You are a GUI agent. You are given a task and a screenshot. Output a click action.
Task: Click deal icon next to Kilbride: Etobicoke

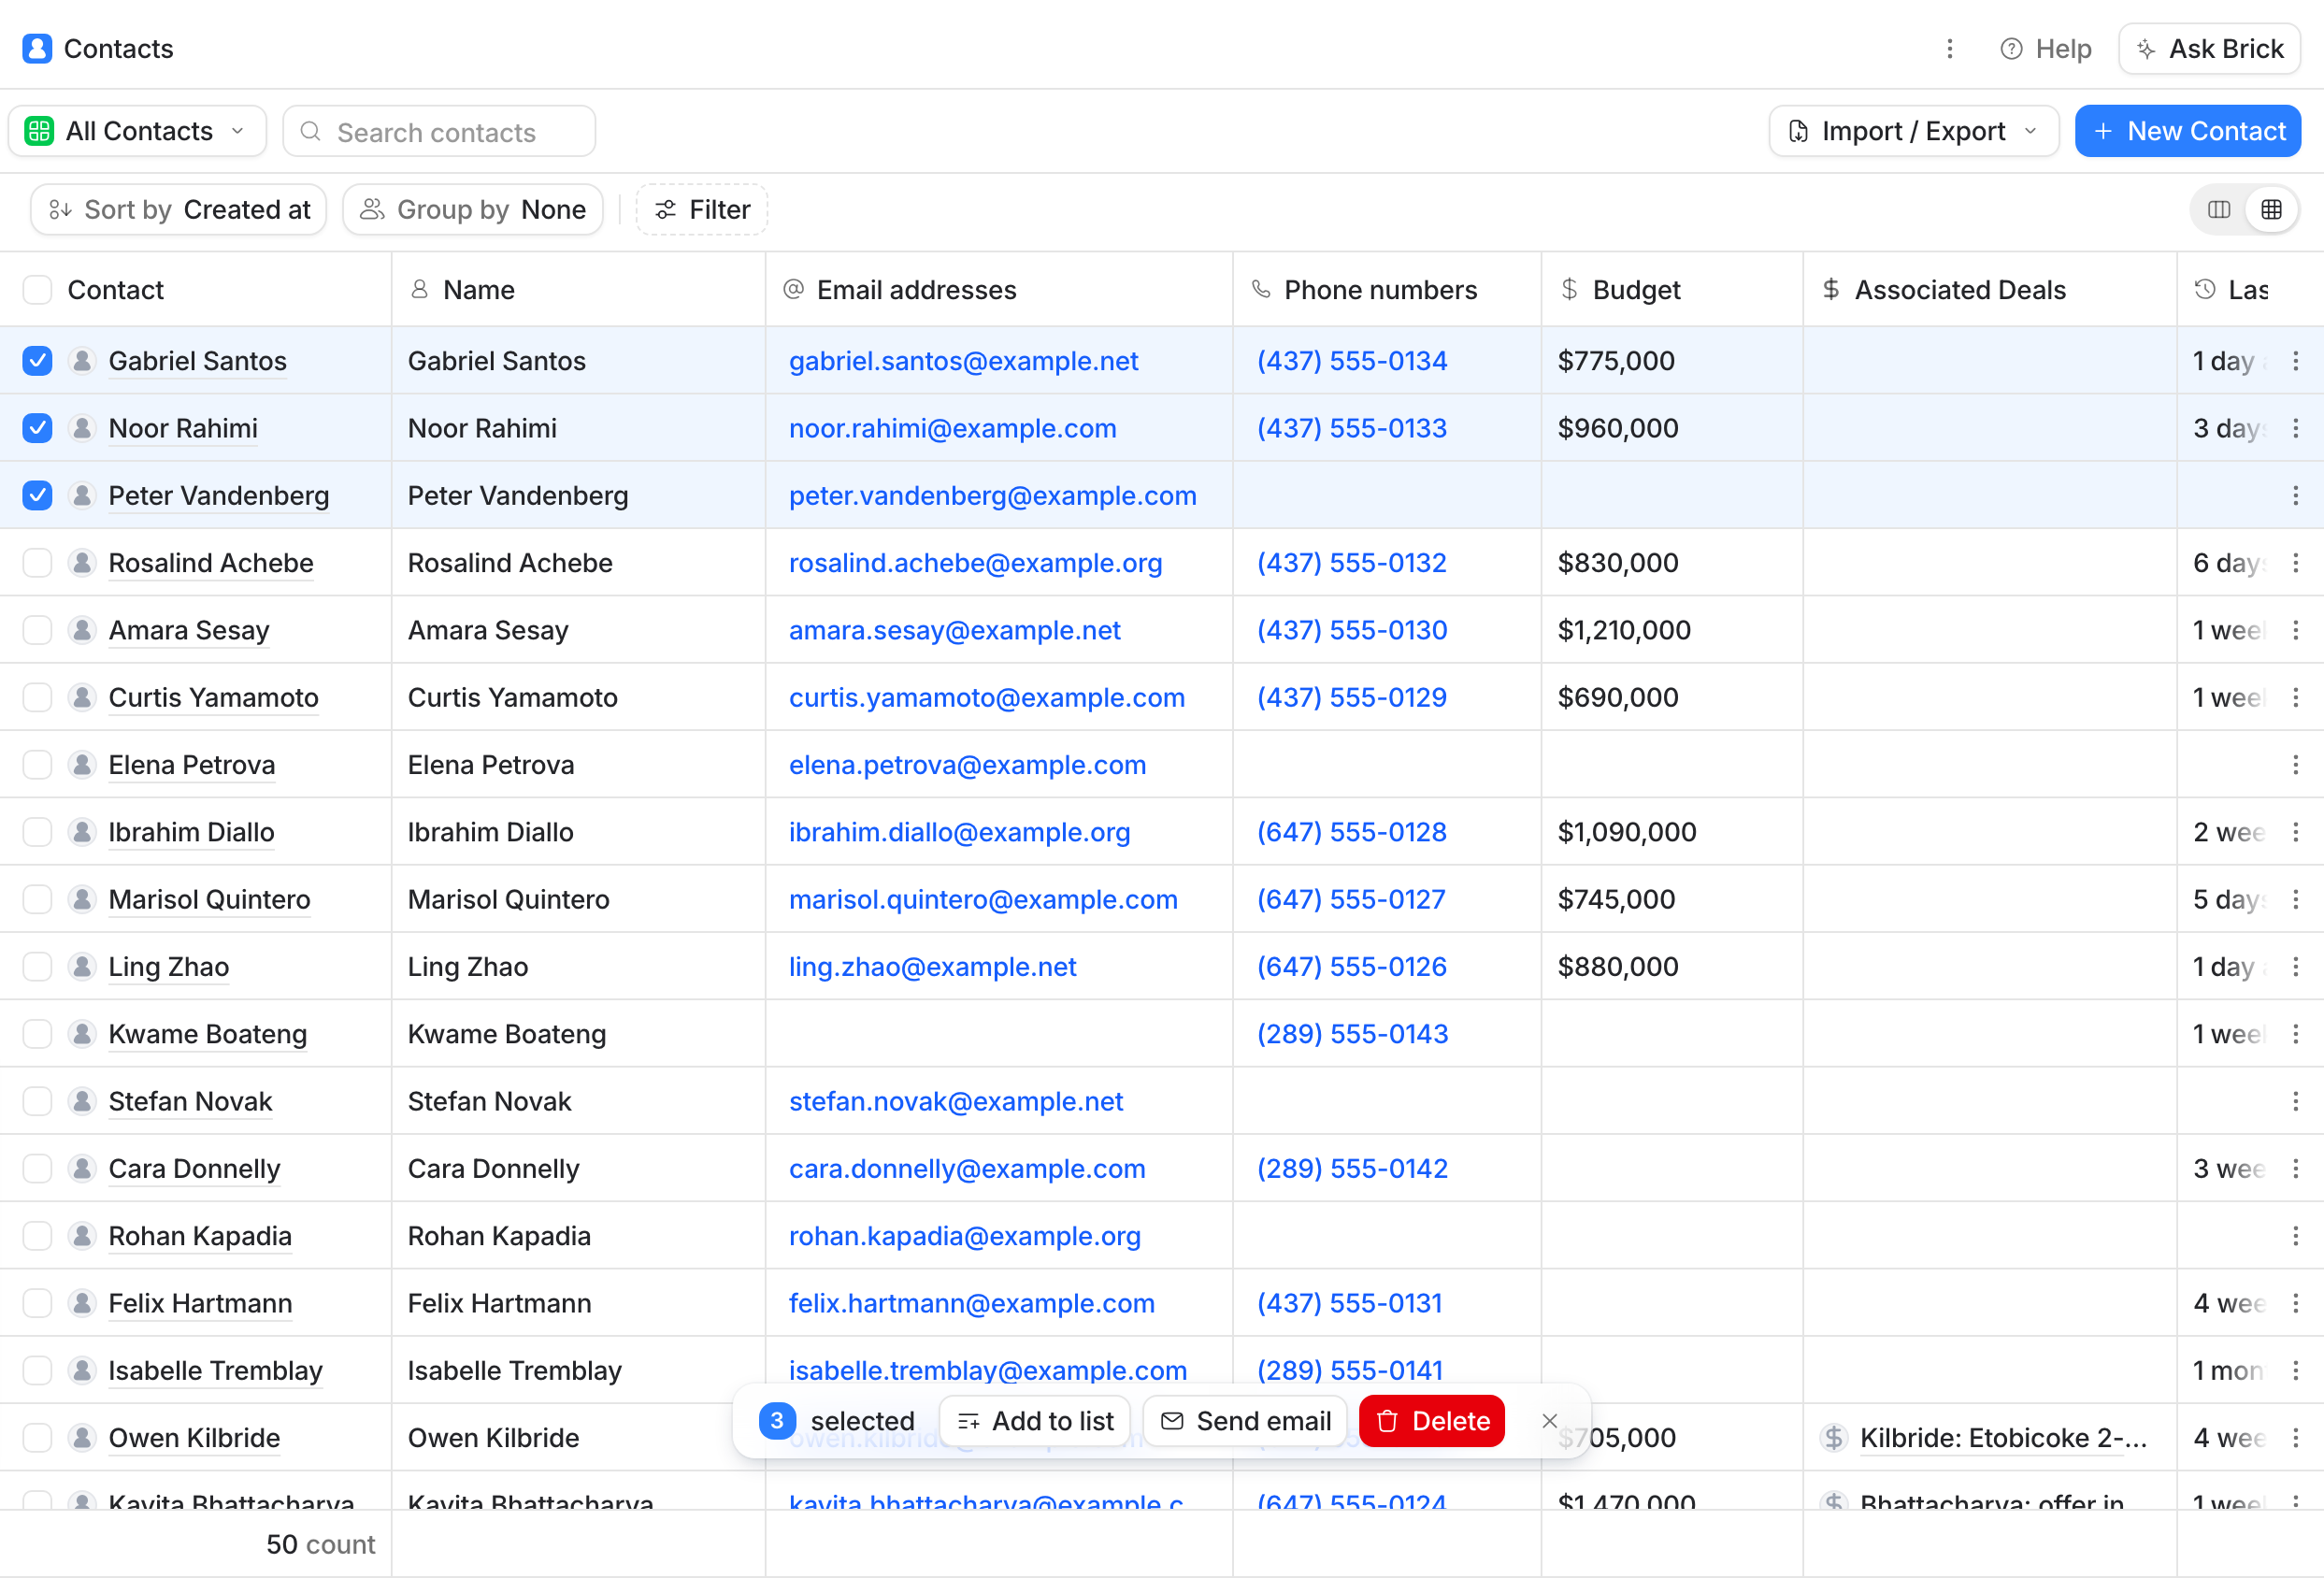(1833, 1438)
